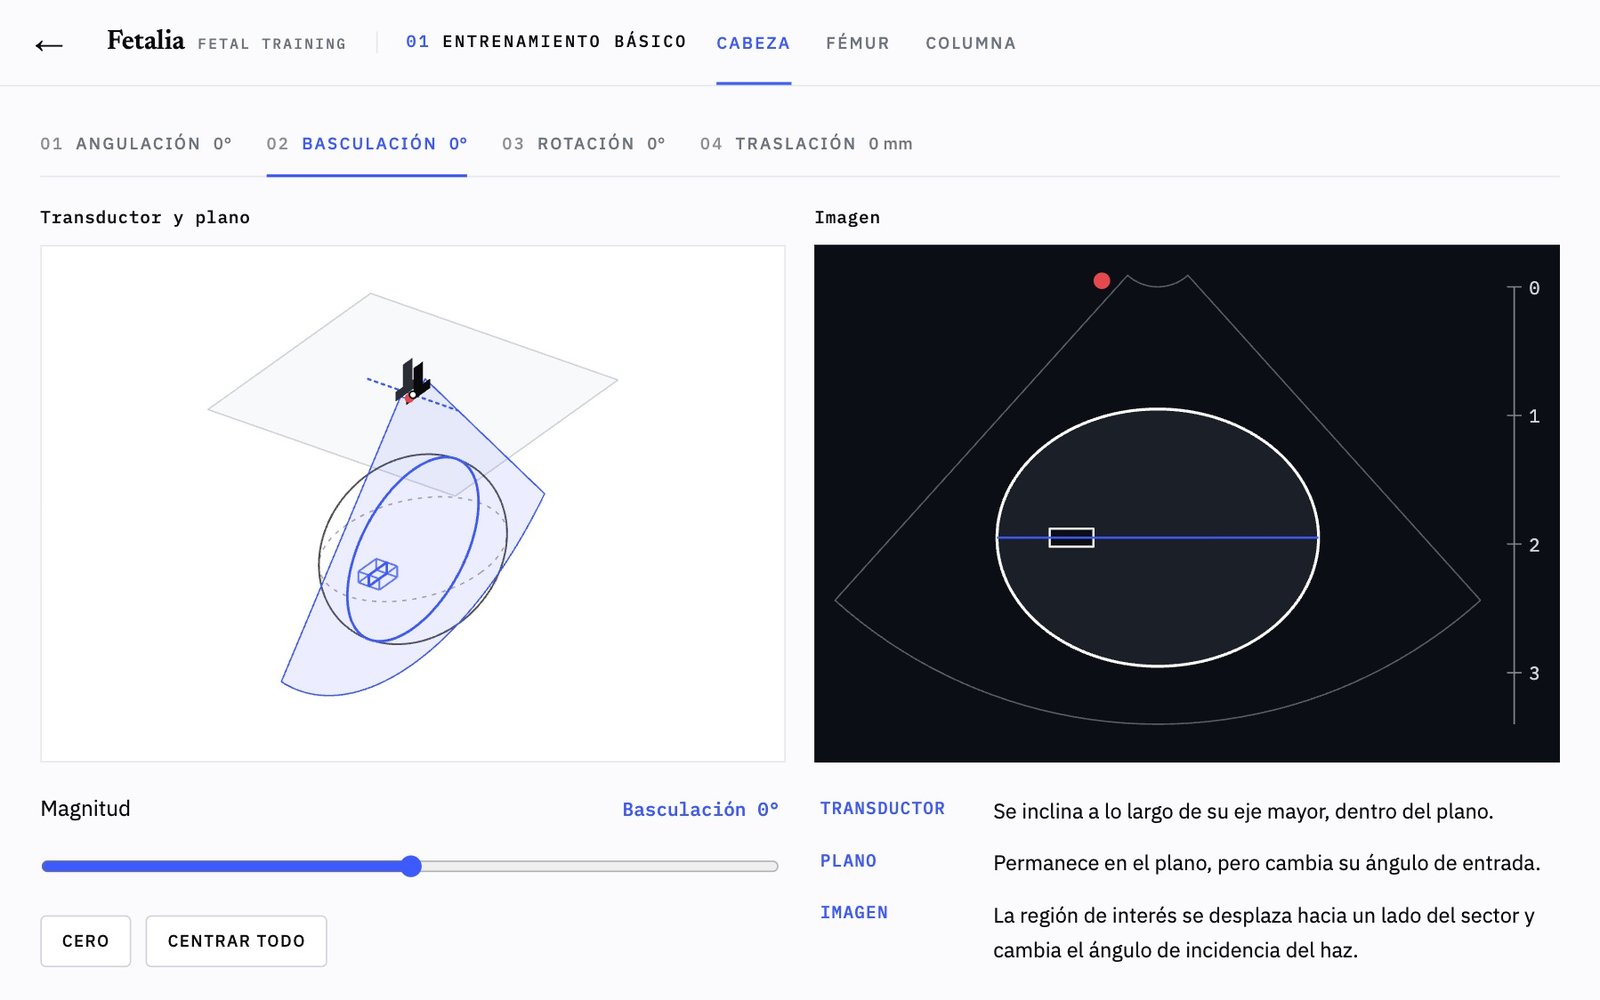Click the white region-of-interest rectangle in image

coord(1071,538)
